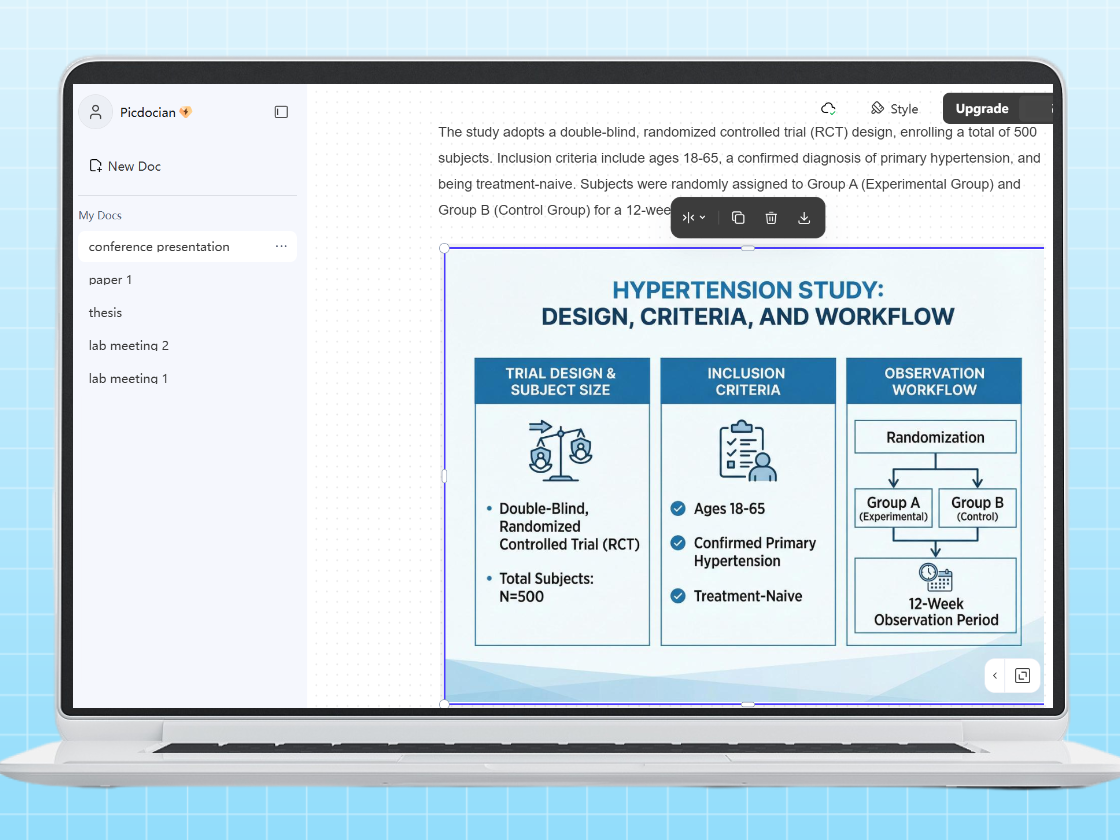Screen dimensions: 1120x840
Task: Open the paper 1 document
Action: coord(110,279)
